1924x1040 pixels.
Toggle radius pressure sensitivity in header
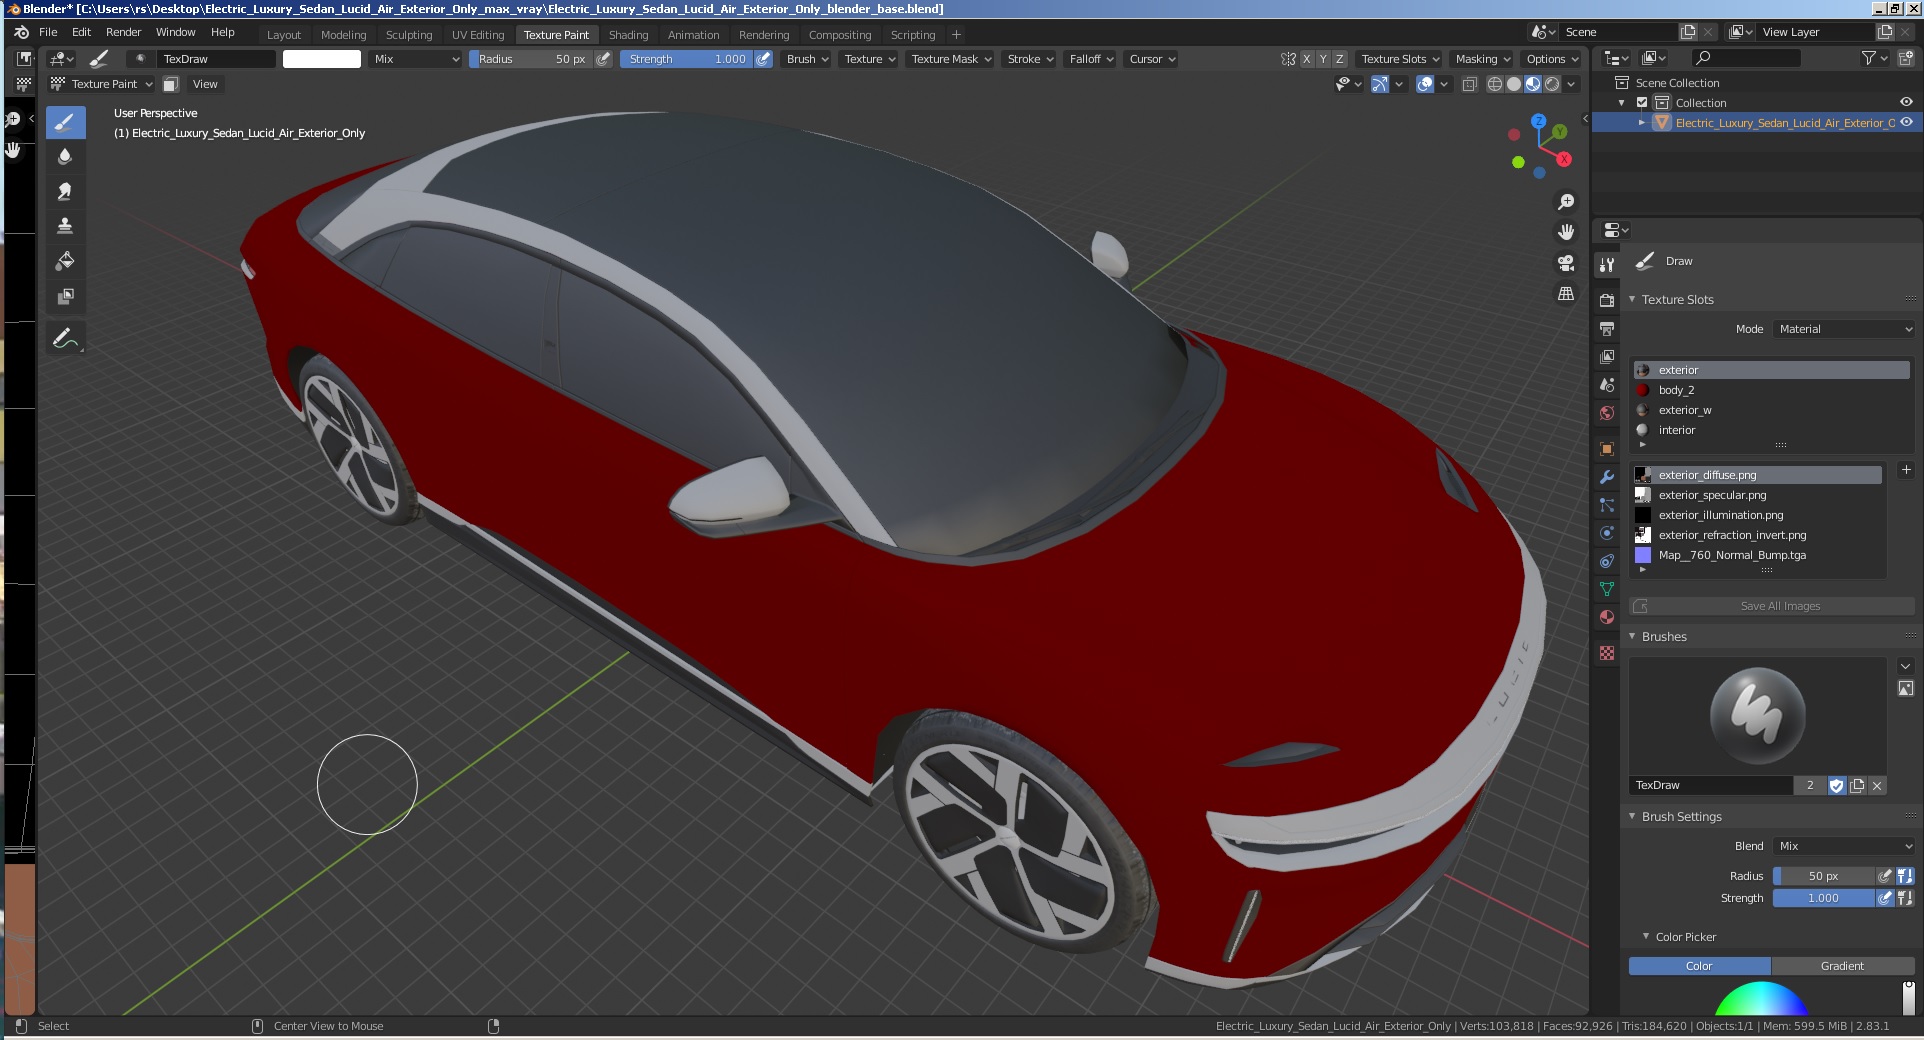click(603, 59)
